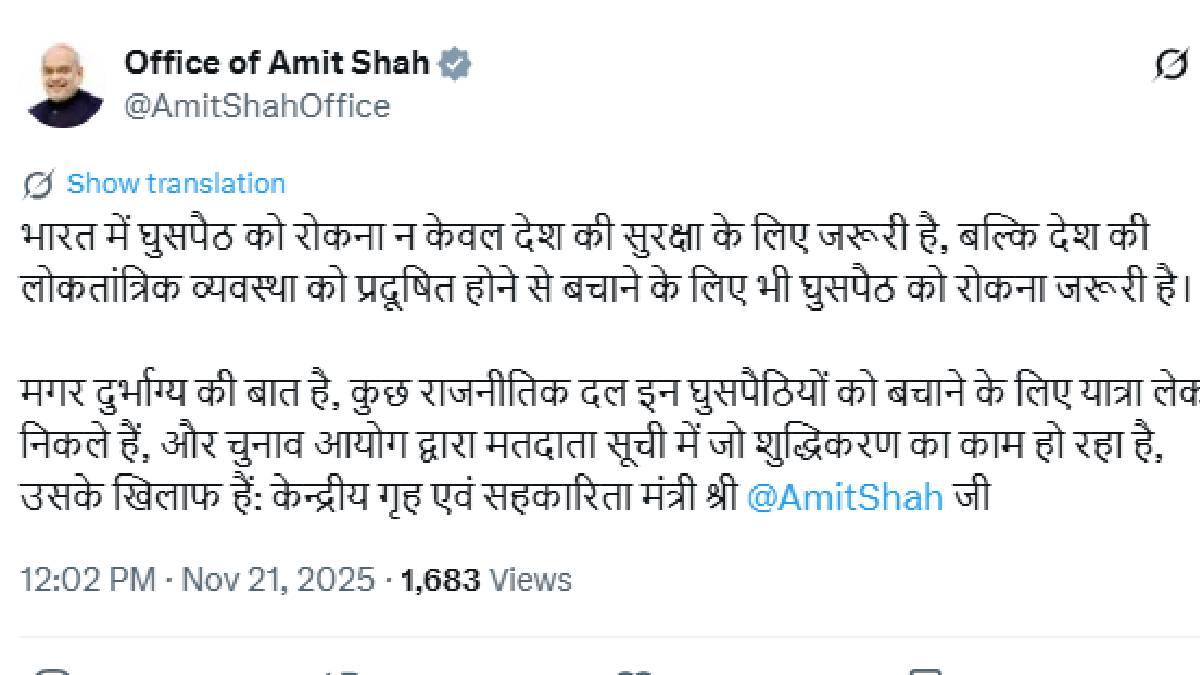The width and height of the screenshot is (1200, 675).
Task: Click the reply icon below the post
Action: coord(50,671)
